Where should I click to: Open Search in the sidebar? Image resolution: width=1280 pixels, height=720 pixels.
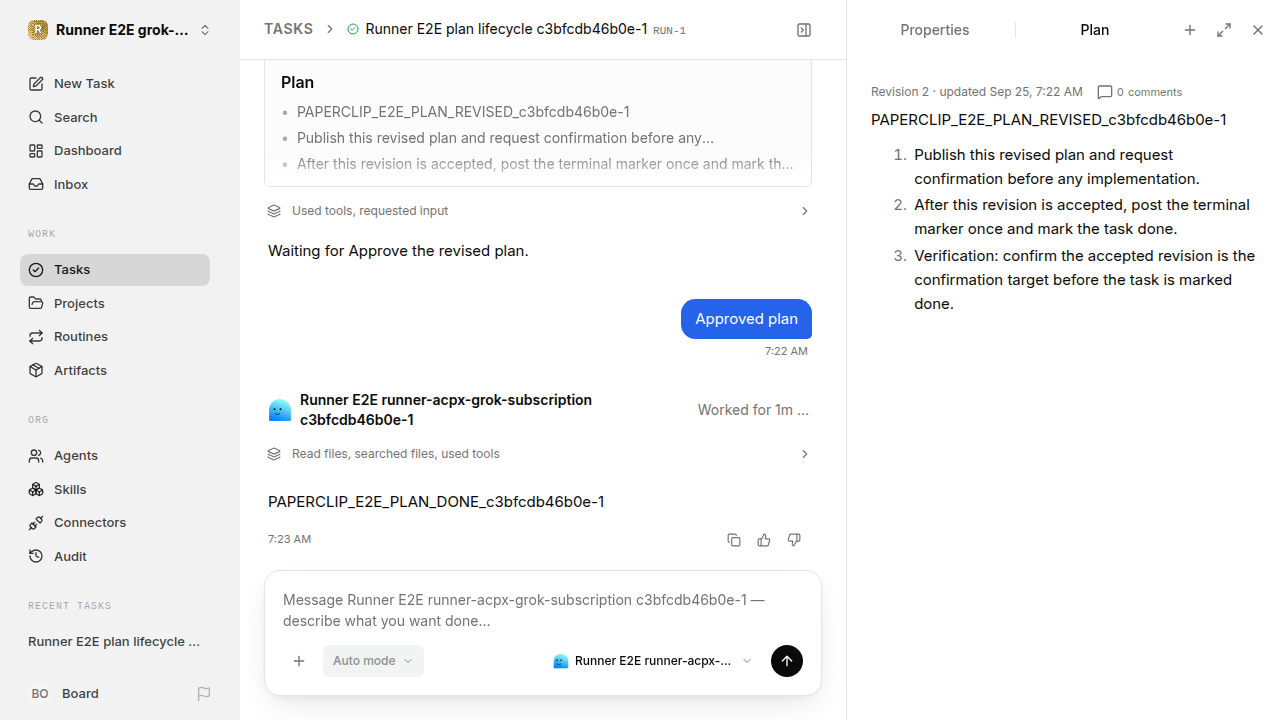[x=115, y=117]
